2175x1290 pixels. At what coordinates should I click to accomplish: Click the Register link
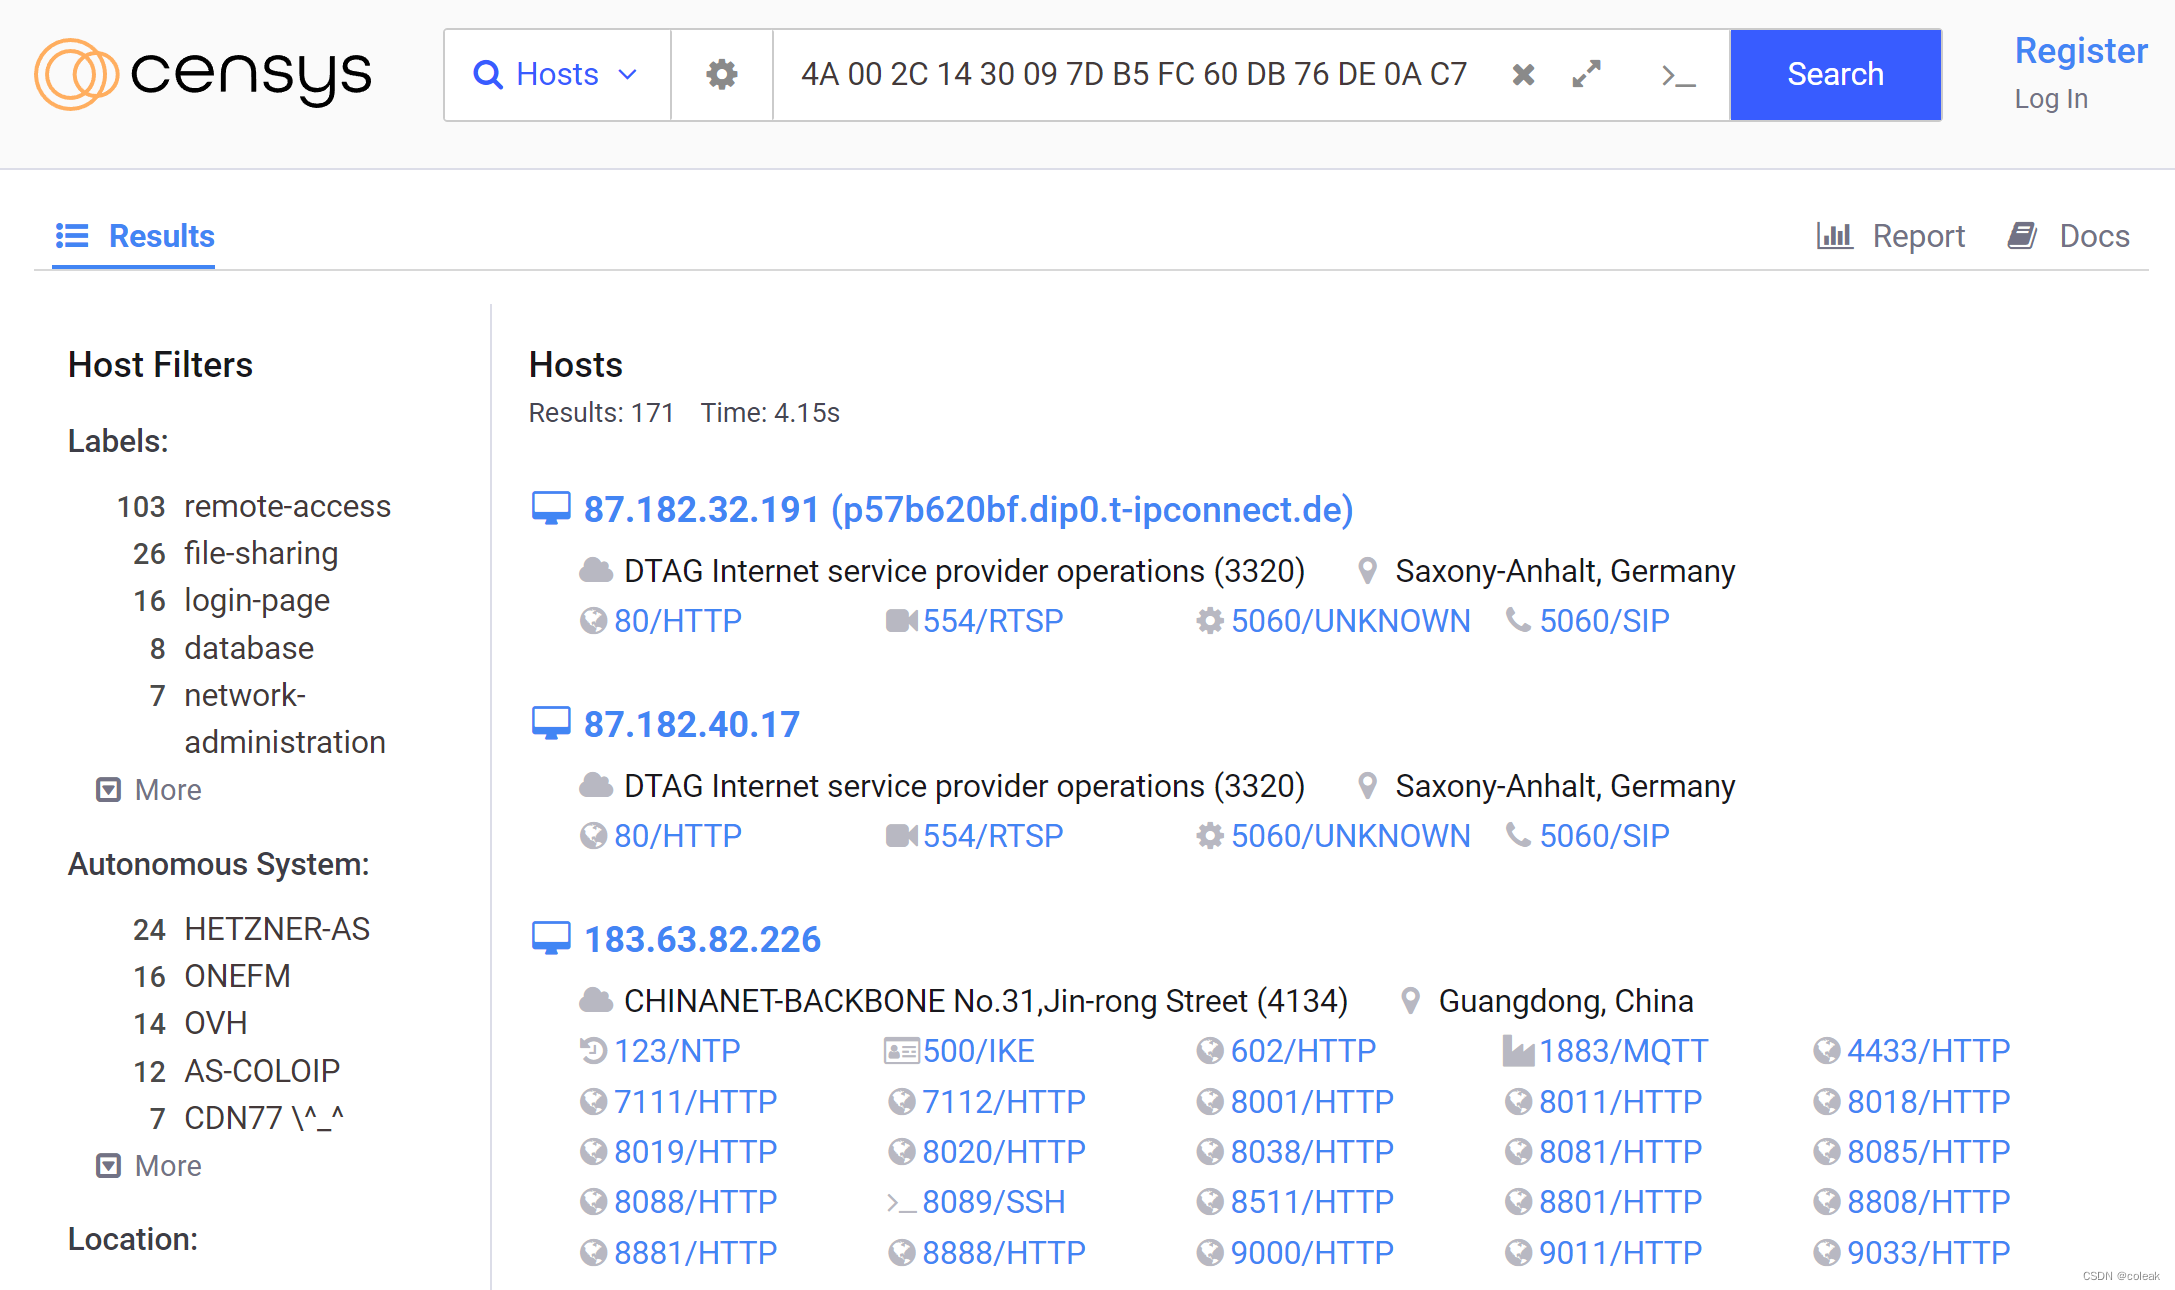(2078, 51)
